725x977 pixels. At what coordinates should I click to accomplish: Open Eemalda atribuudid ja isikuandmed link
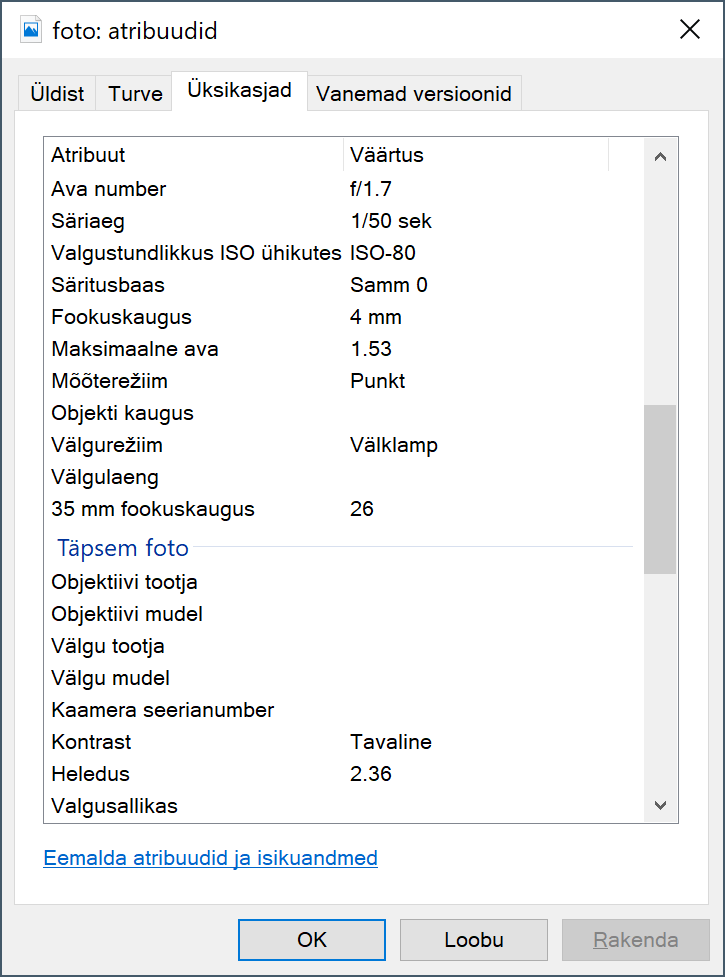pos(210,858)
